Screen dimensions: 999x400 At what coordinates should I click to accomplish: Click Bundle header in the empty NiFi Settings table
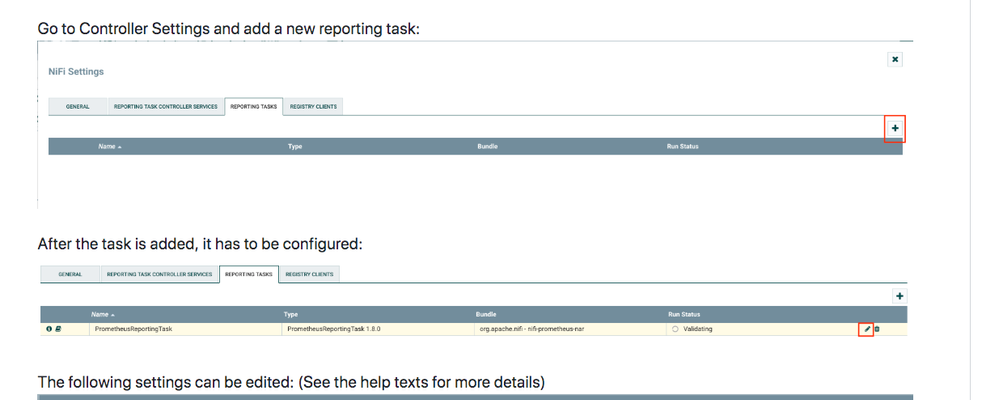pyautogui.click(x=487, y=146)
